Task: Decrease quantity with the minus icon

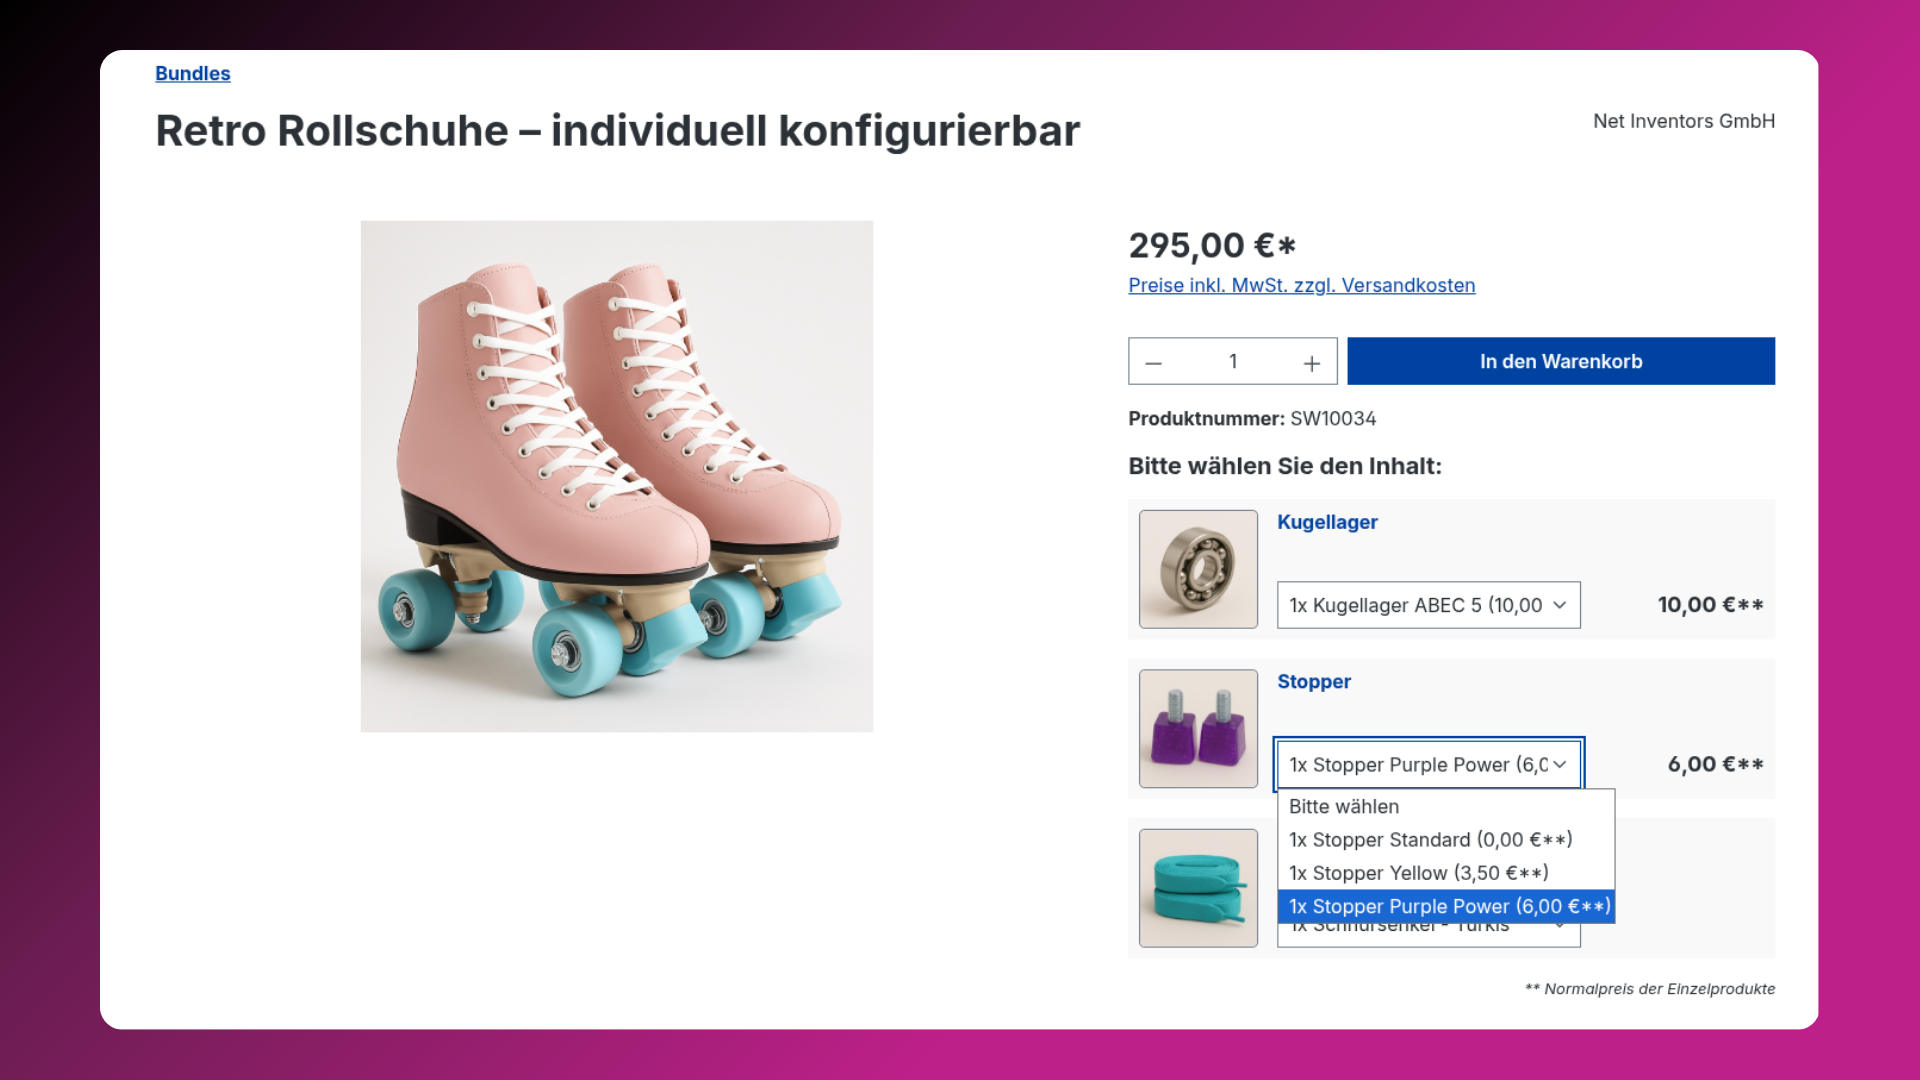Action: [x=1153, y=363]
